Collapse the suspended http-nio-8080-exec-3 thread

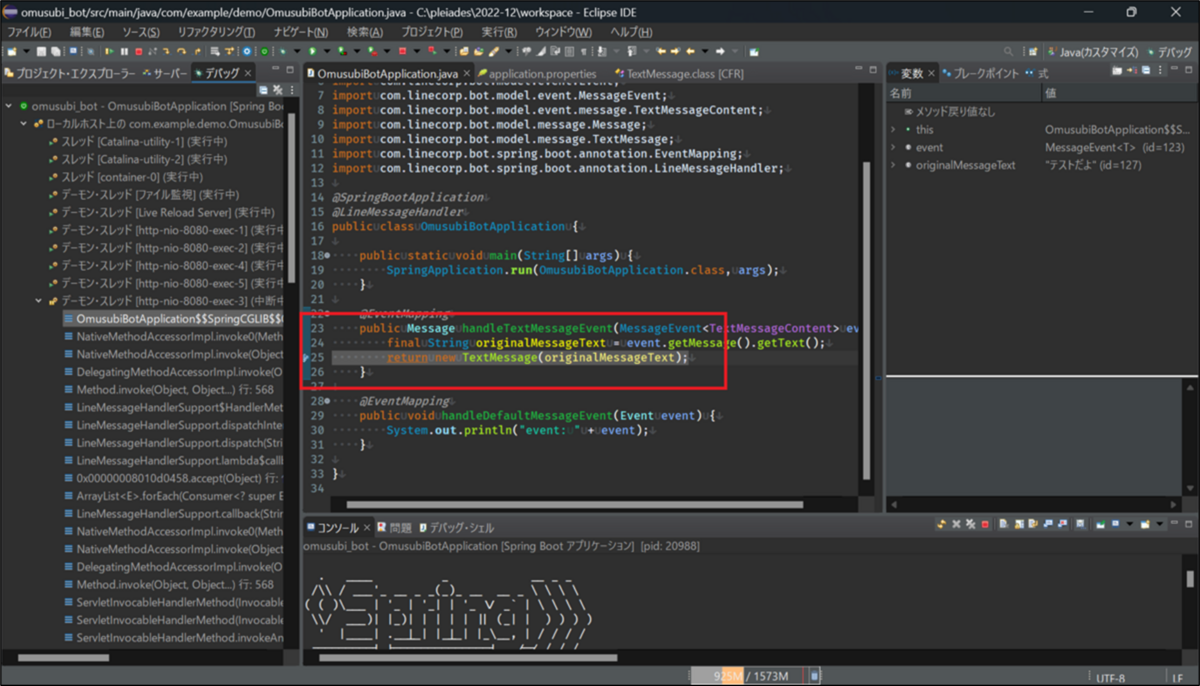[39, 301]
